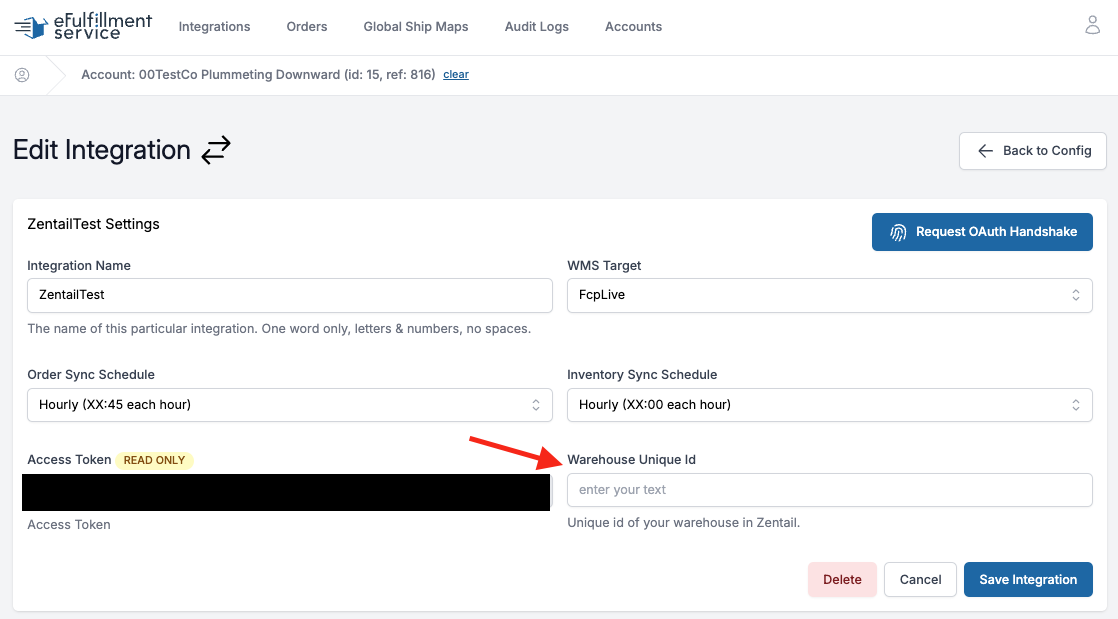Click the Order Sync Schedule chevron arrows

(535, 405)
